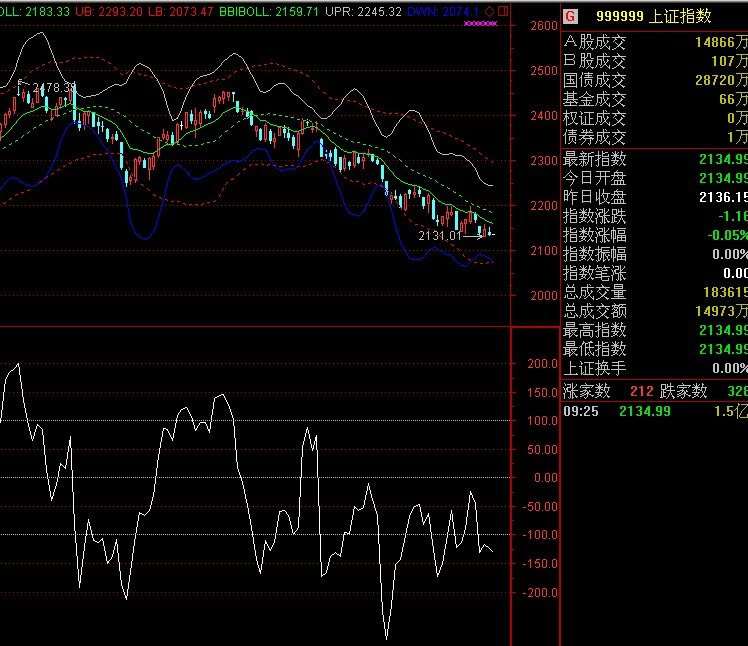This screenshot has width=748, height=646.
Task: Select the A股成交 row
Action: tap(654, 42)
